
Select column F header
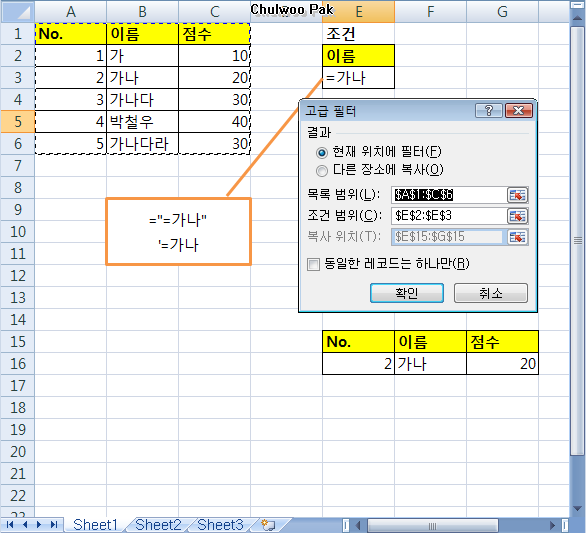click(431, 12)
